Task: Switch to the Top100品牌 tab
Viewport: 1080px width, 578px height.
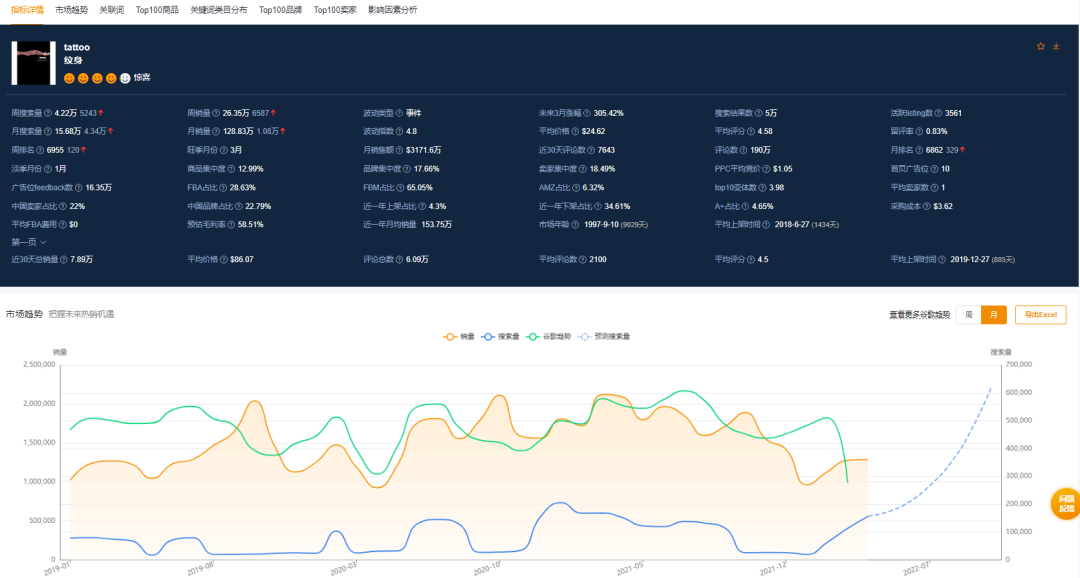Action: pos(280,10)
